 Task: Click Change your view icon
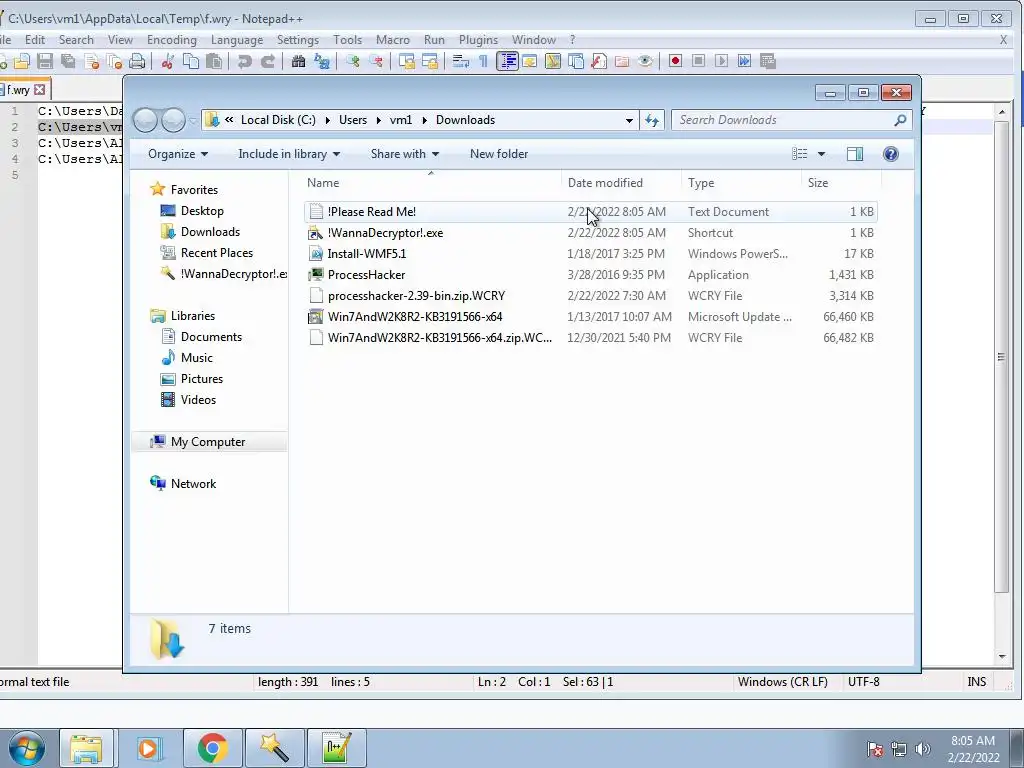click(x=800, y=154)
